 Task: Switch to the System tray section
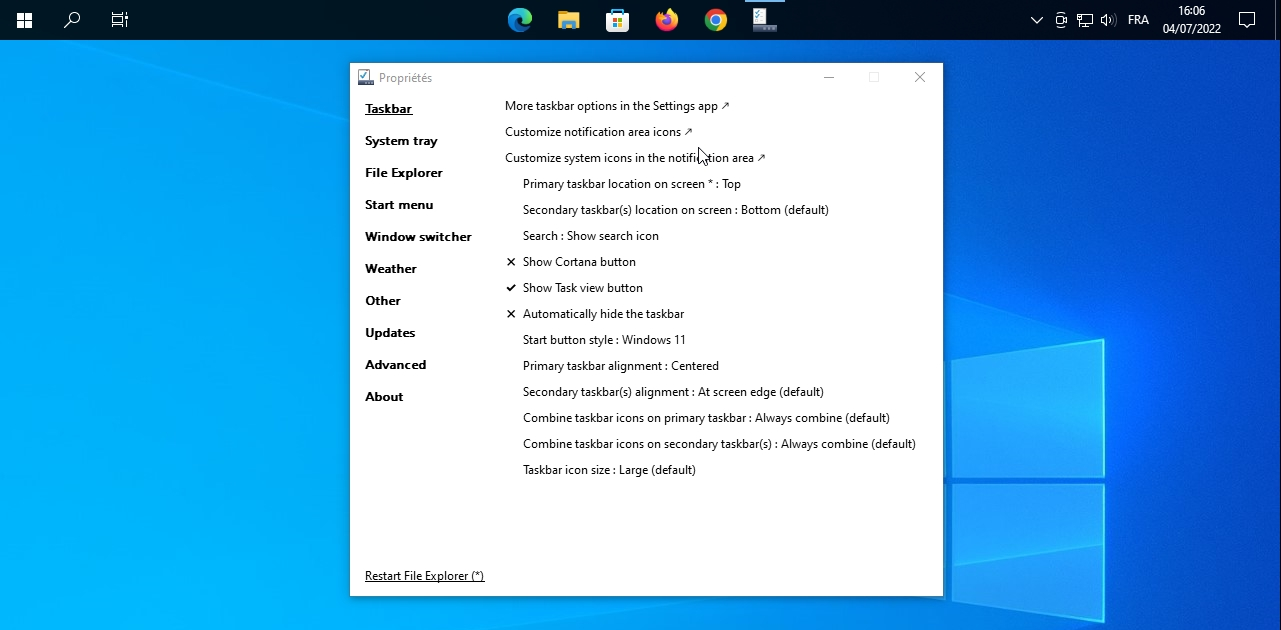coord(401,141)
